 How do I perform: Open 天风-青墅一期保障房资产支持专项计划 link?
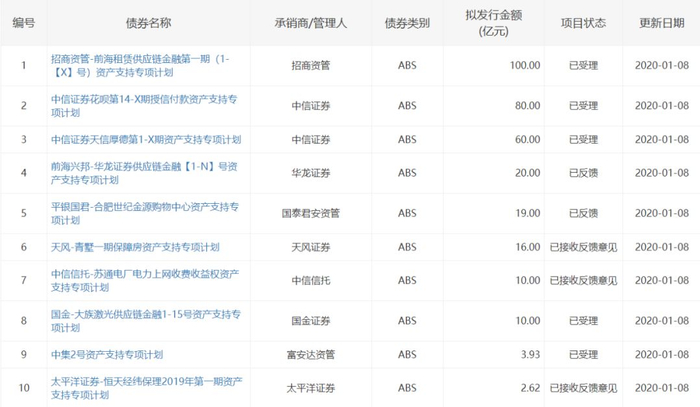[x=135, y=247]
